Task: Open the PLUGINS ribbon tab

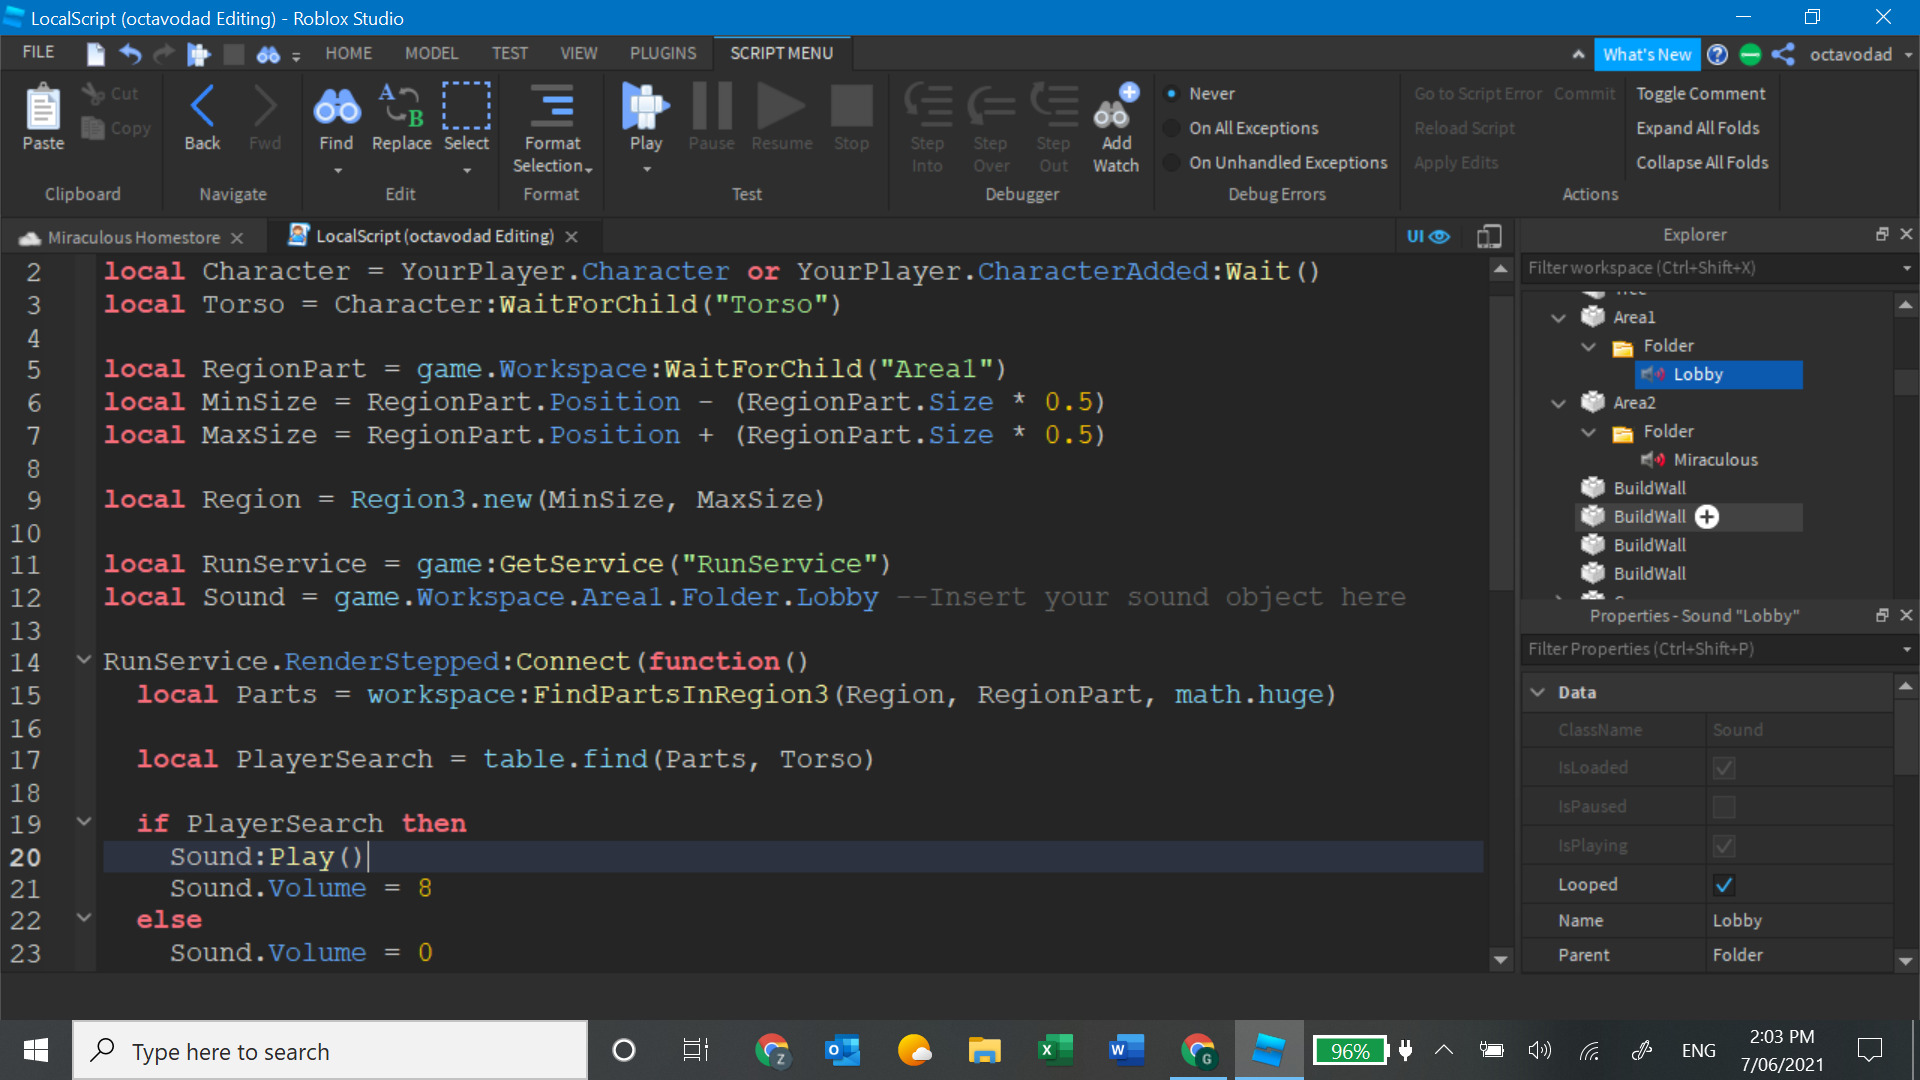Action: coord(663,53)
